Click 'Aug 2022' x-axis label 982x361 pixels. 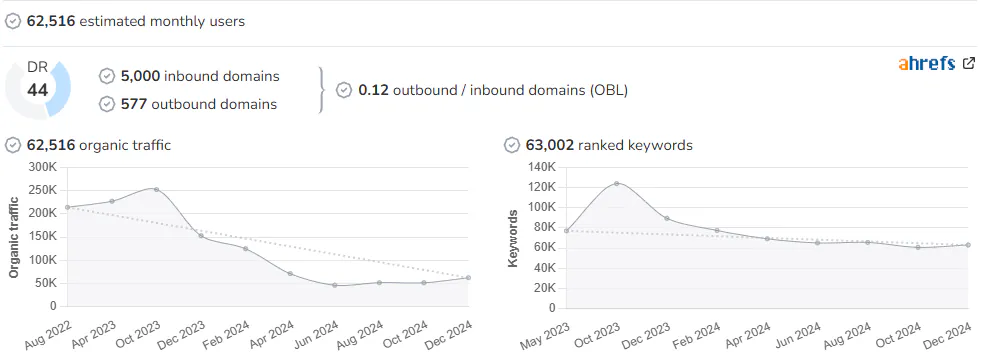click(49, 334)
